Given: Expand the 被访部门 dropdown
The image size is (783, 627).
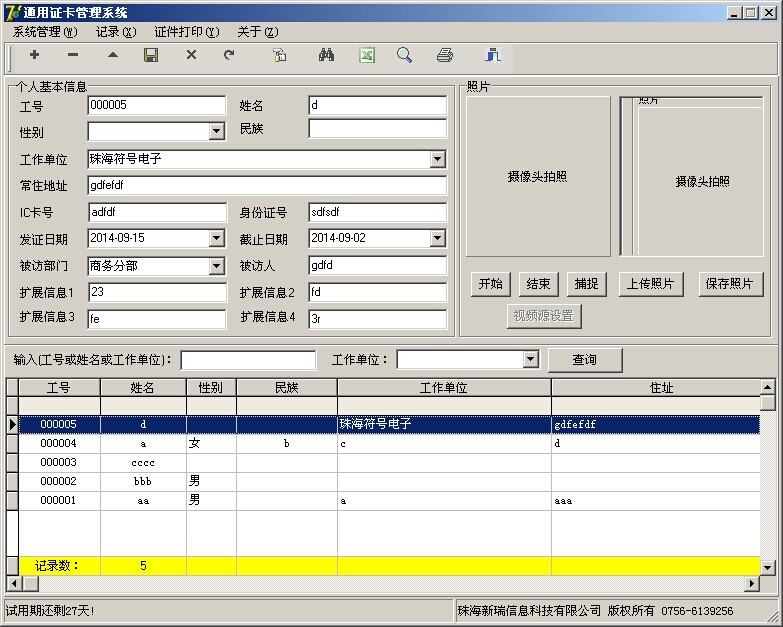Looking at the screenshot, I should point(216,266).
